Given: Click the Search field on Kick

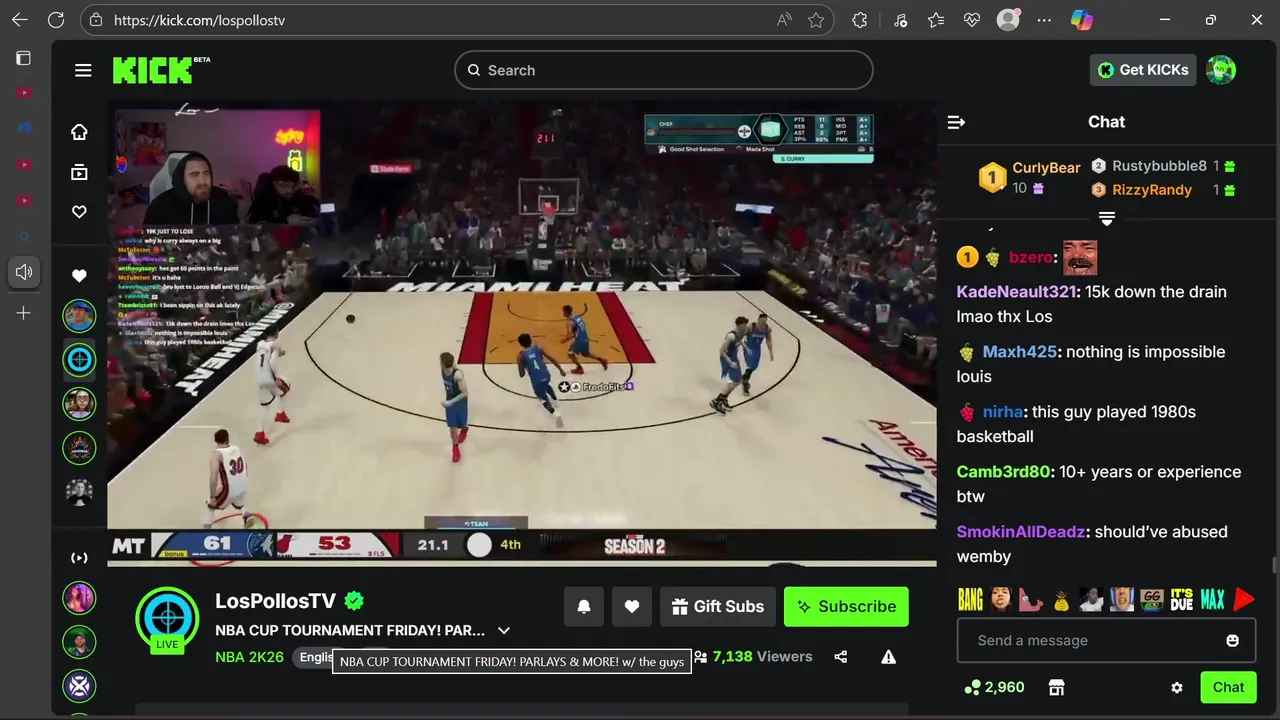Looking at the screenshot, I should (x=664, y=70).
